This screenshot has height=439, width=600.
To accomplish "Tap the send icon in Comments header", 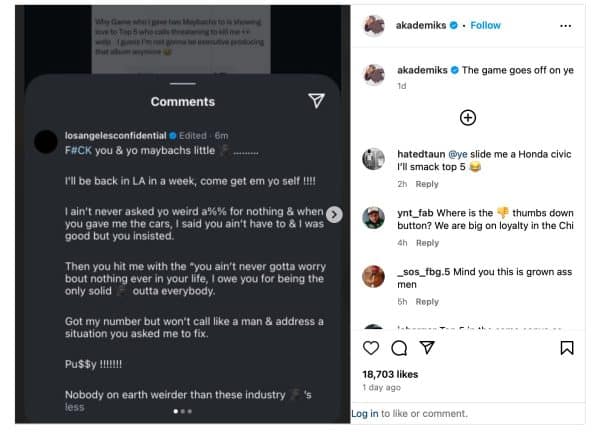I will tap(316, 100).
